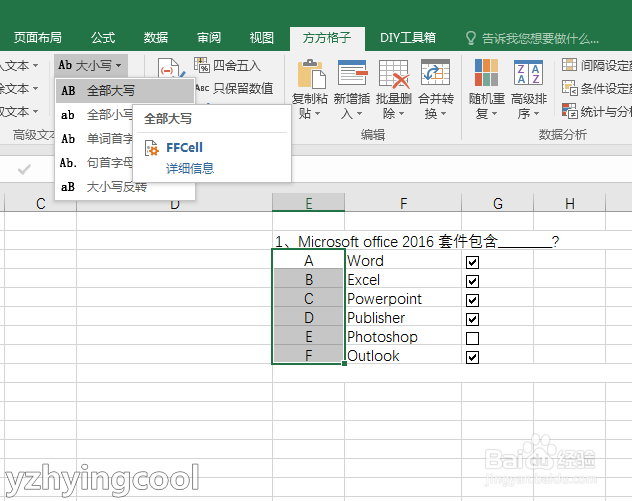Check the Photoshop checkbox
The width and height of the screenshot is (632, 501).
click(472, 338)
